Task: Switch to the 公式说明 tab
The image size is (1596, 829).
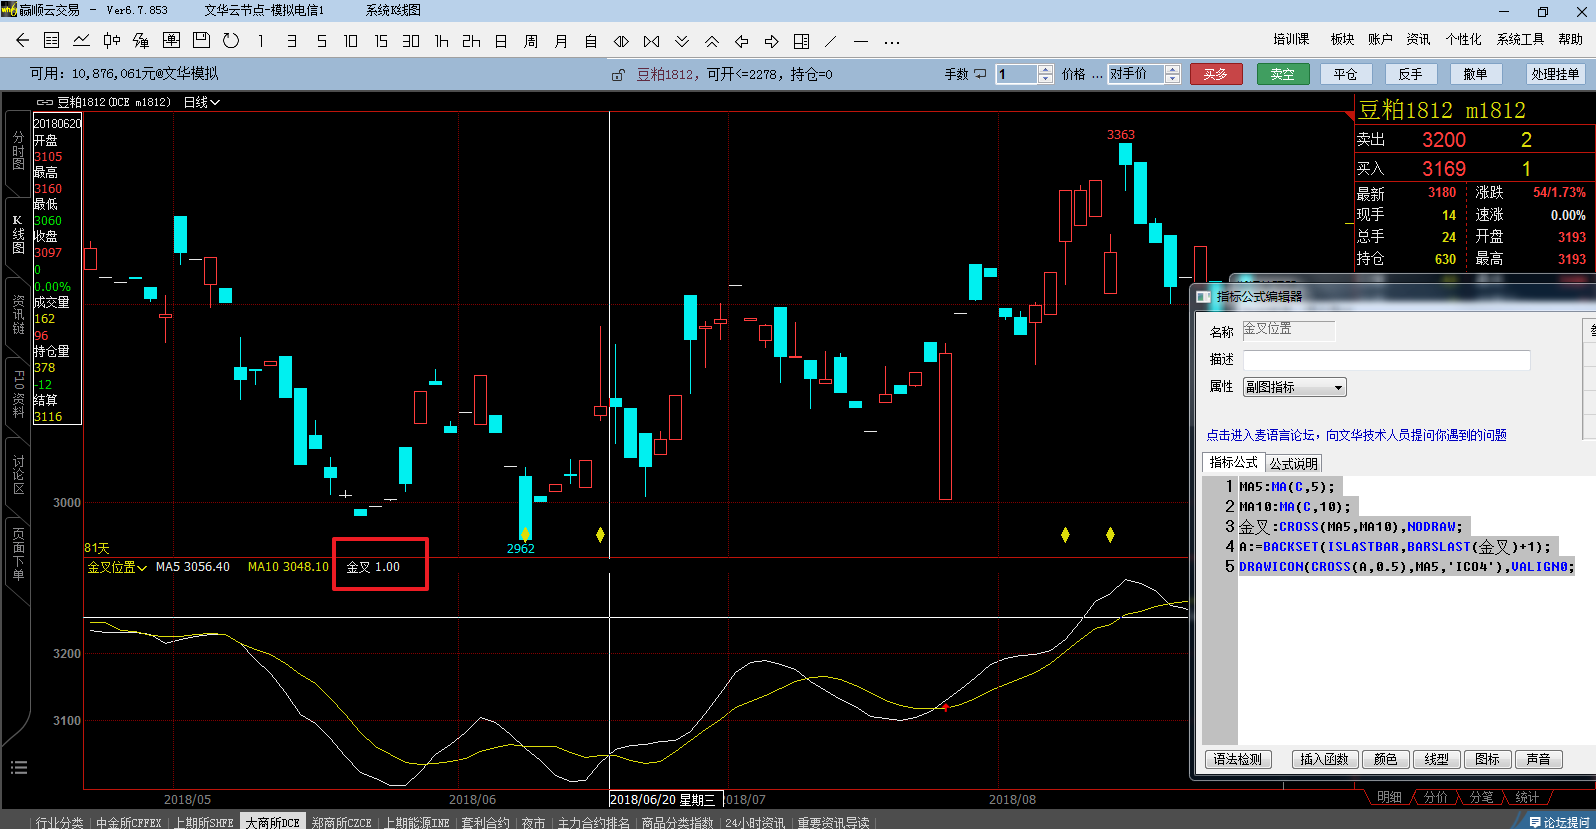Action: (x=1293, y=463)
